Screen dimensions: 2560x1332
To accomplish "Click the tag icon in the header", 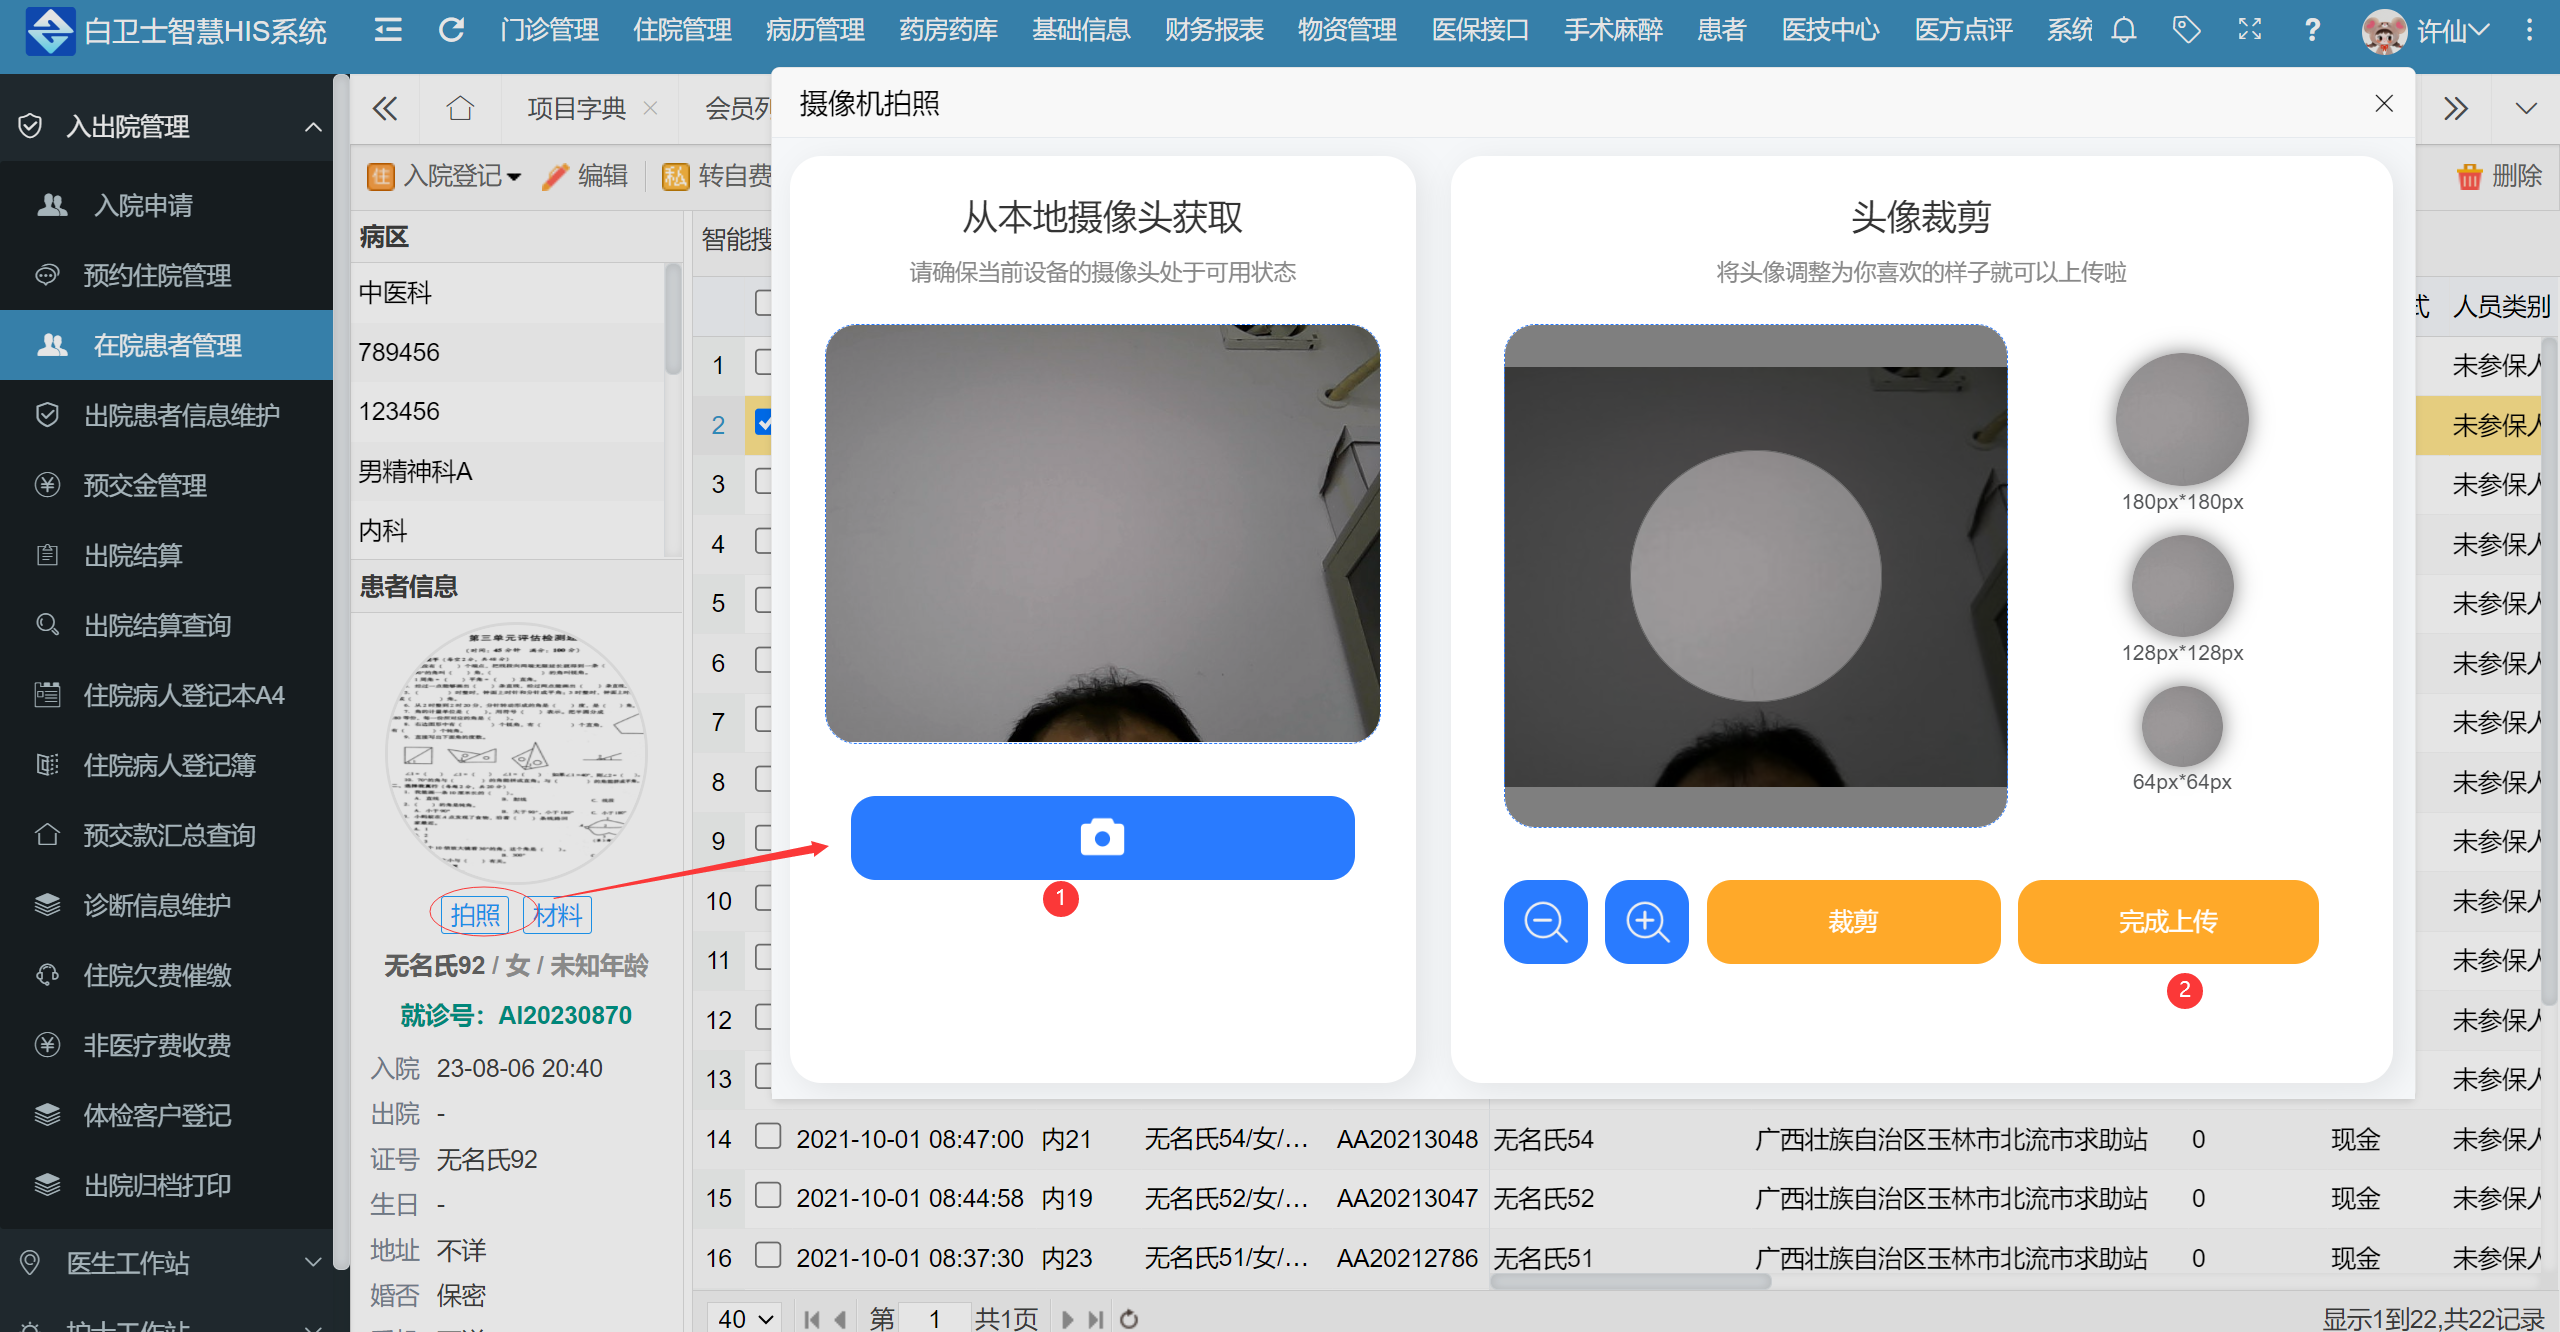I will pos(2187,30).
